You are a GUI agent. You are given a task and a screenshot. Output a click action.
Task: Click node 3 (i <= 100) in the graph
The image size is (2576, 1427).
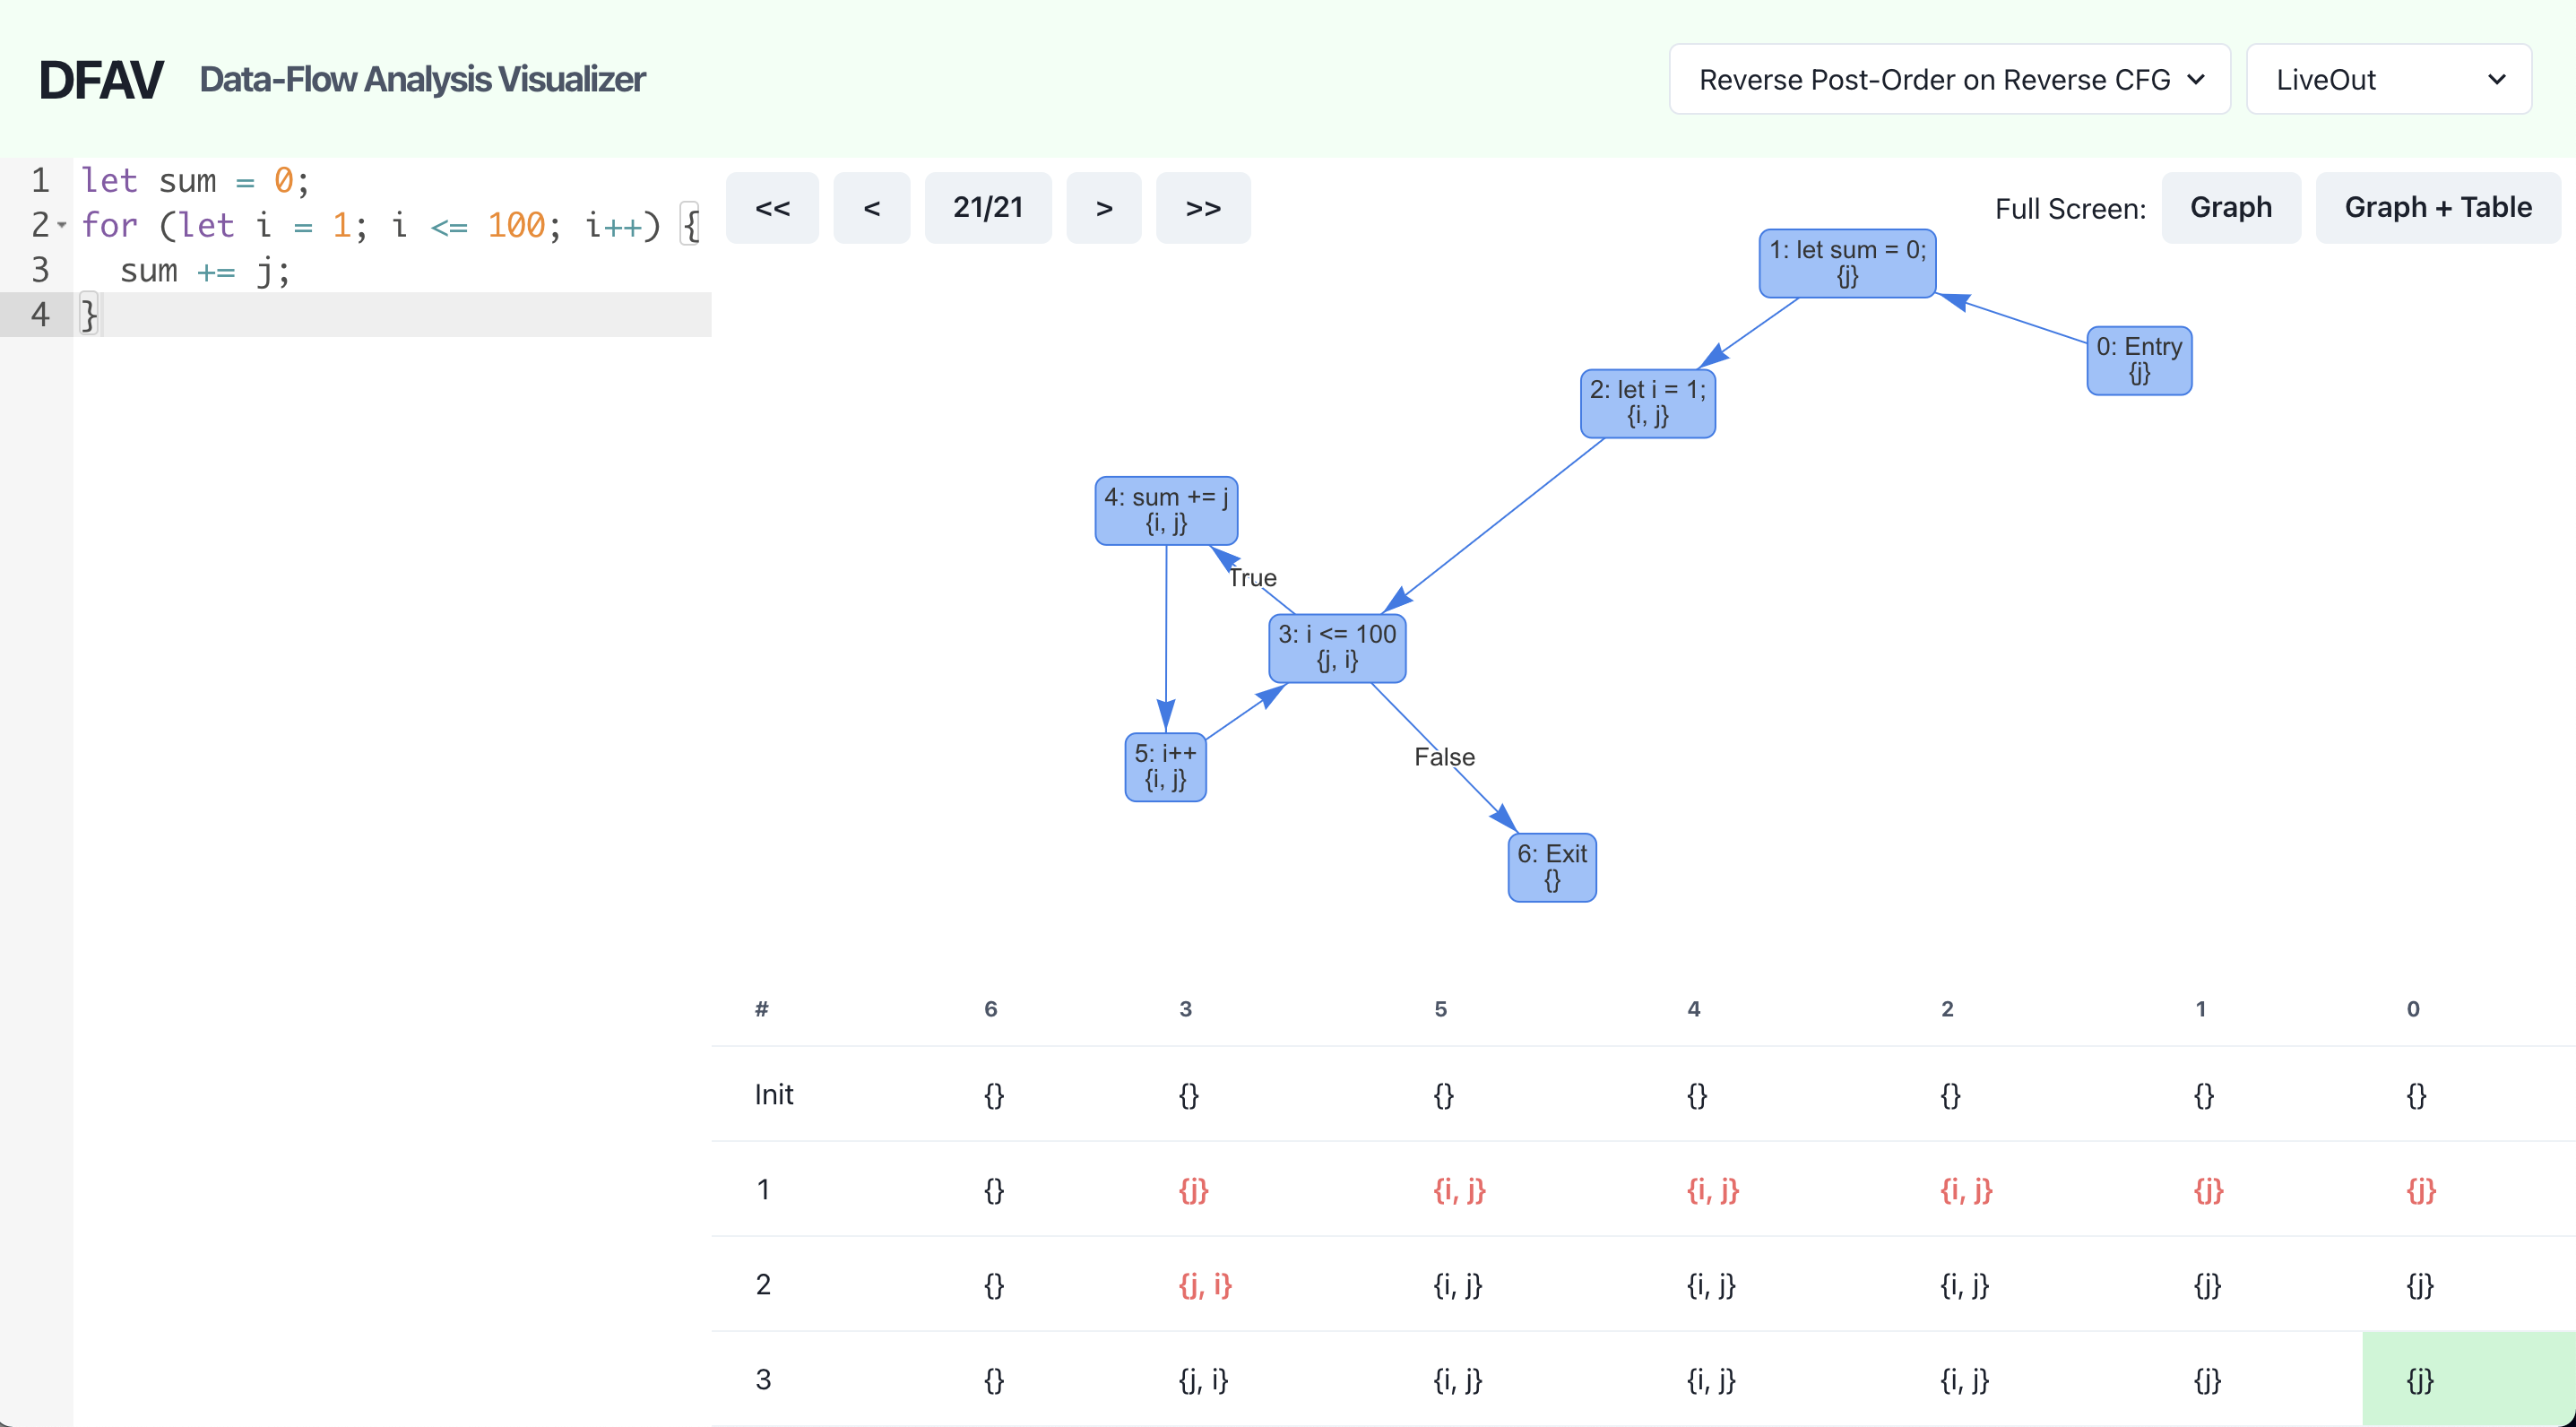[x=1339, y=648]
